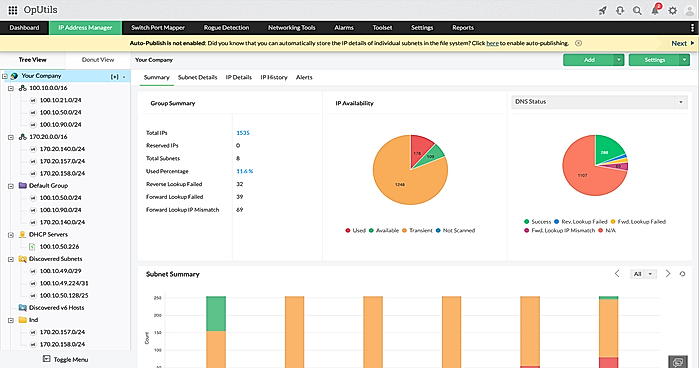Viewport: 699px width, 368px height.
Task: Collapse the Your Company tree root
Action: (x=5, y=76)
